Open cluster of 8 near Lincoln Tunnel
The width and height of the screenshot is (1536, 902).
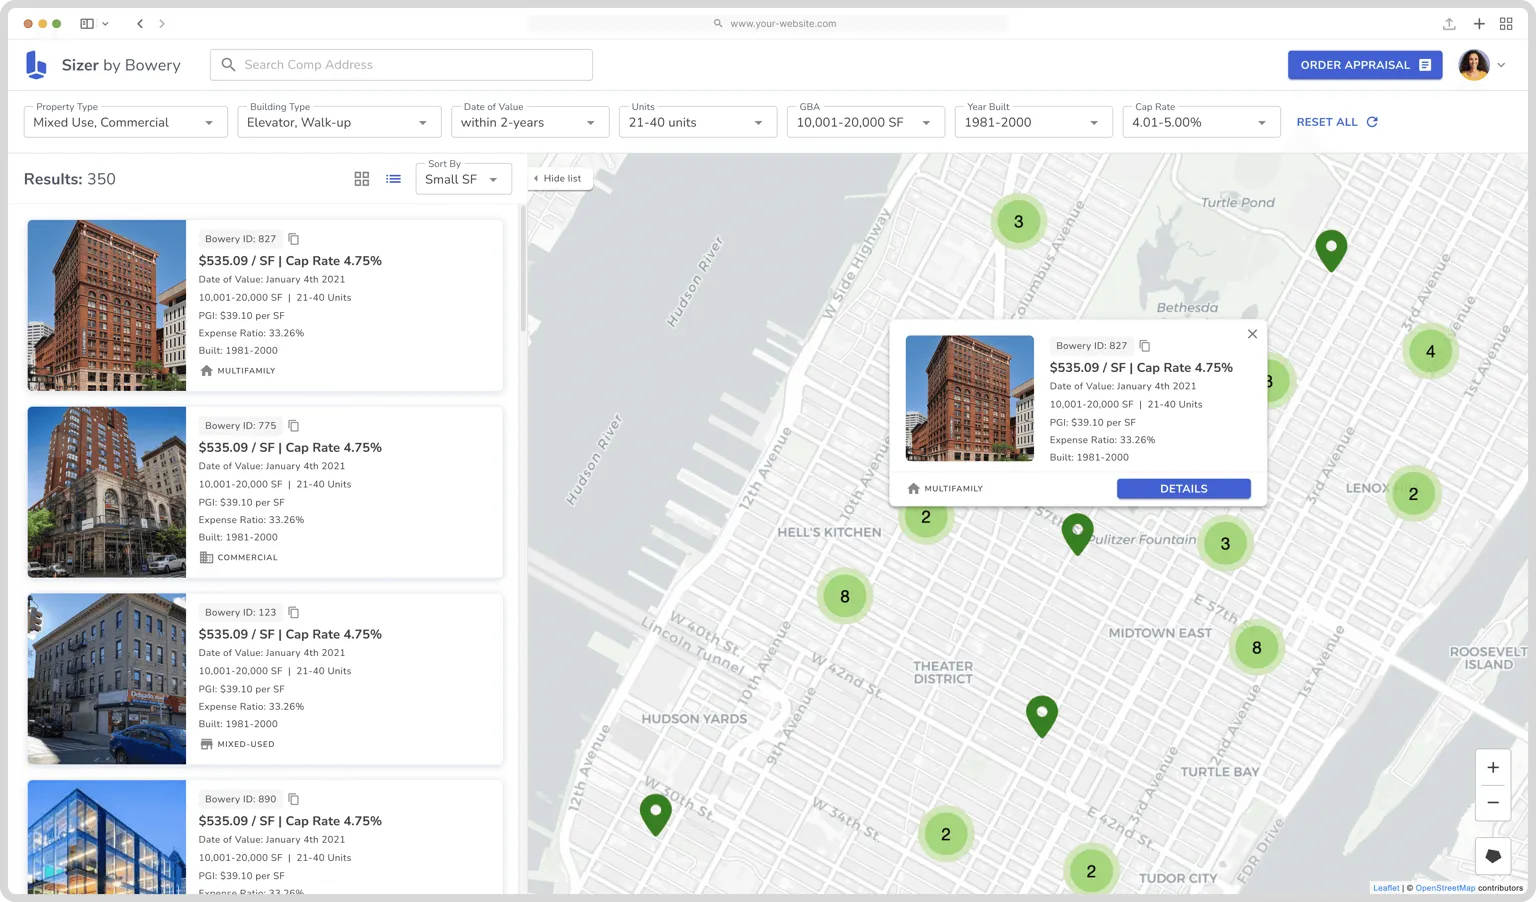845,596
